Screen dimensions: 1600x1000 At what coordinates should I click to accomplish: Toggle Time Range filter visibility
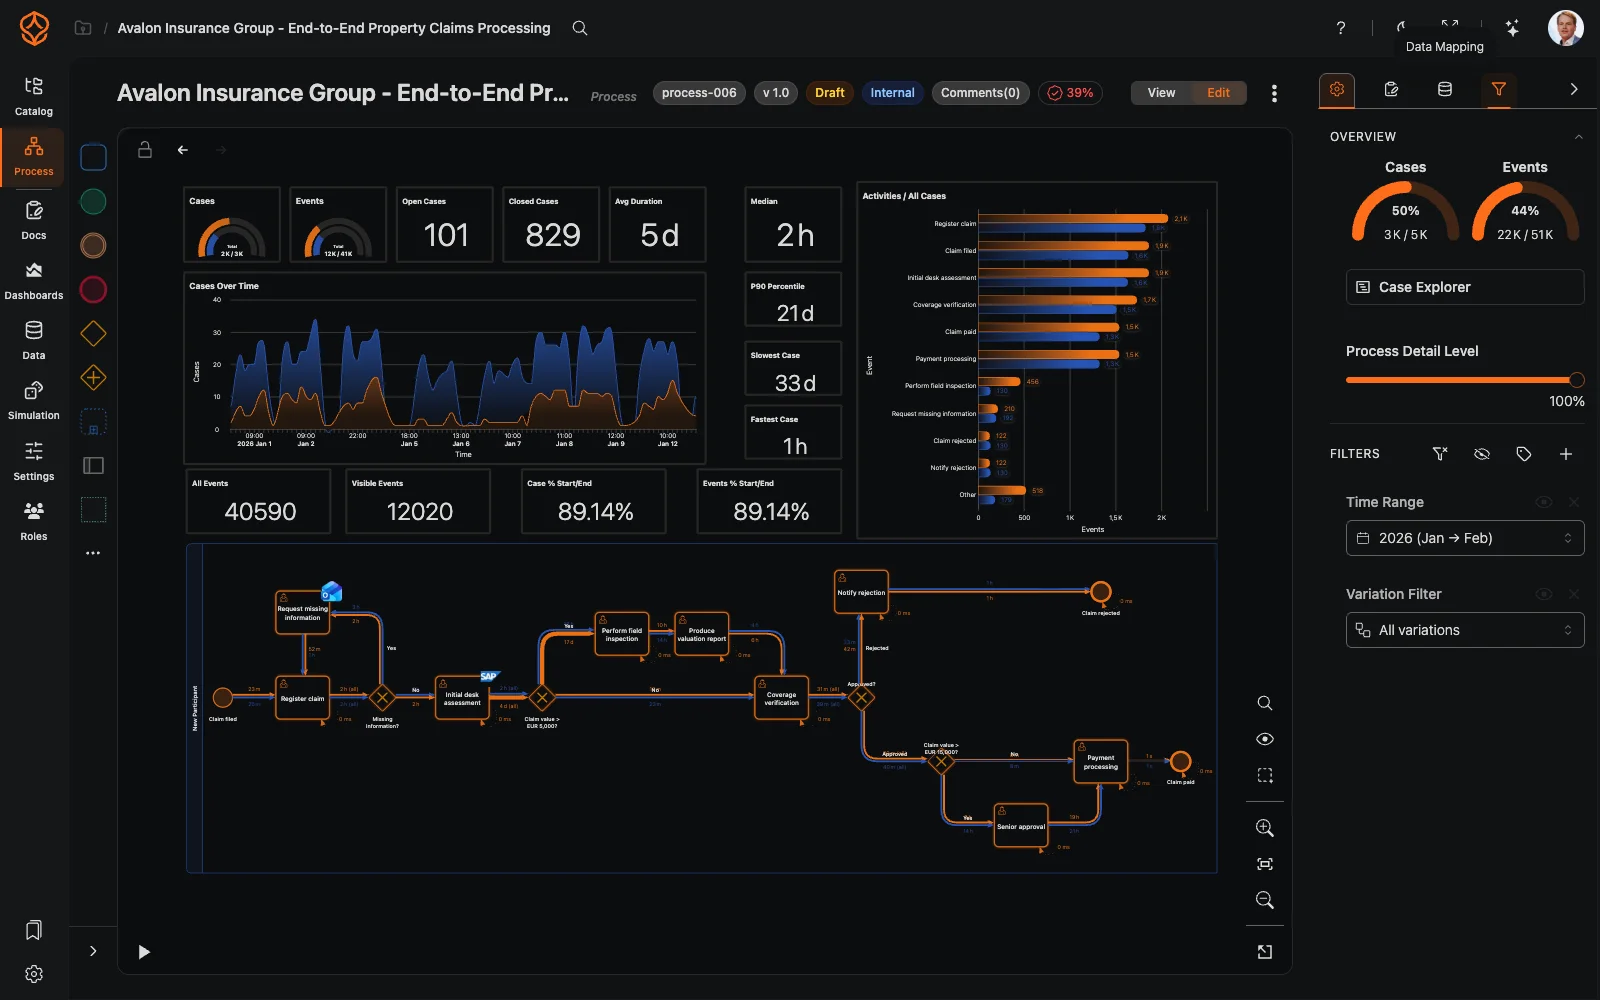click(x=1544, y=502)
